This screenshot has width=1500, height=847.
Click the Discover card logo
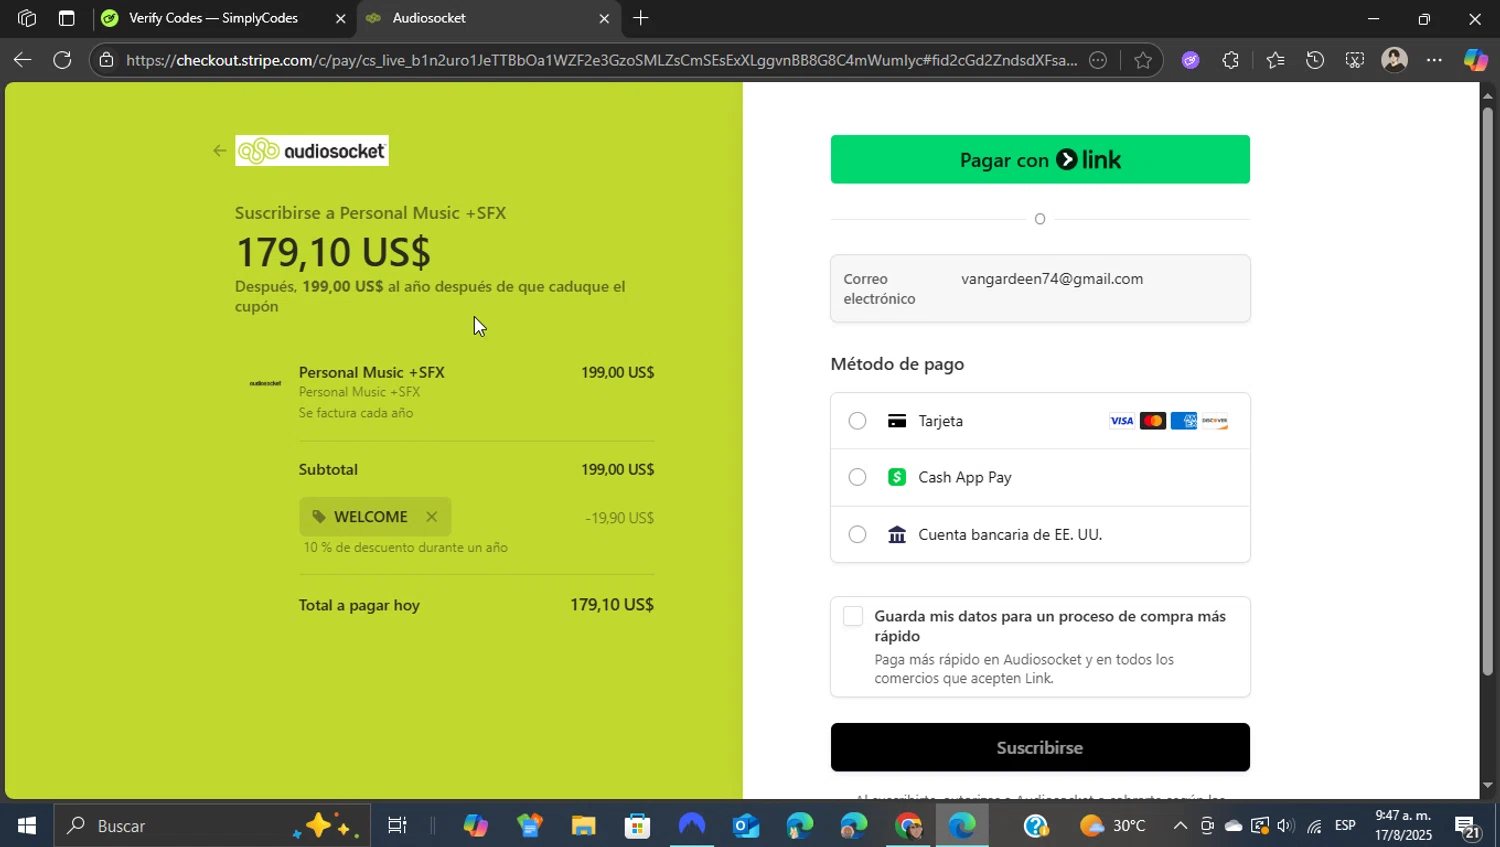[x=1214, y=421]
